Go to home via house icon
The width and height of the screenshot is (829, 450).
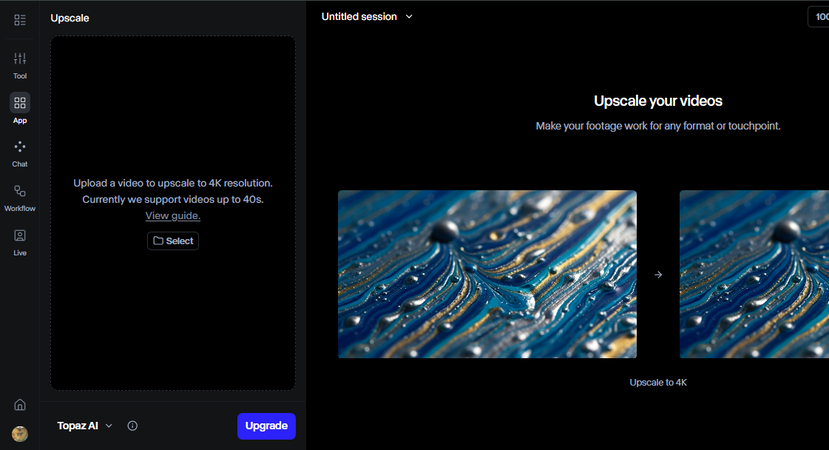tap(20, 405)
